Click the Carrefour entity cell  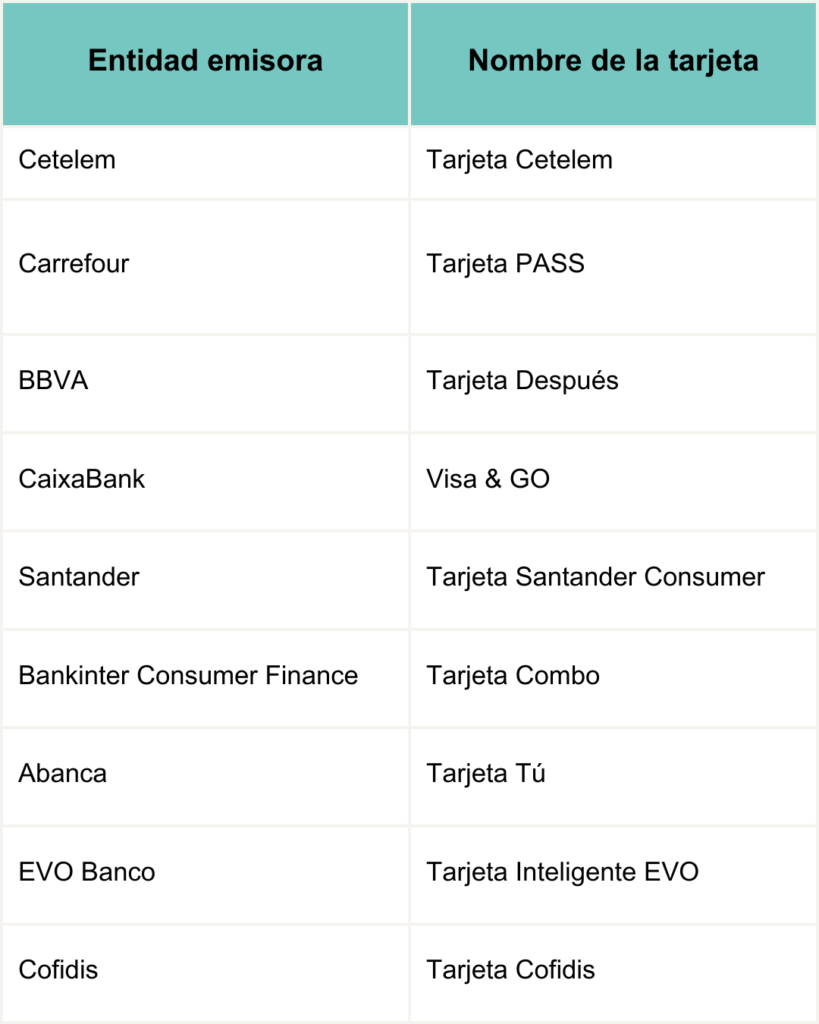point(205,267)
